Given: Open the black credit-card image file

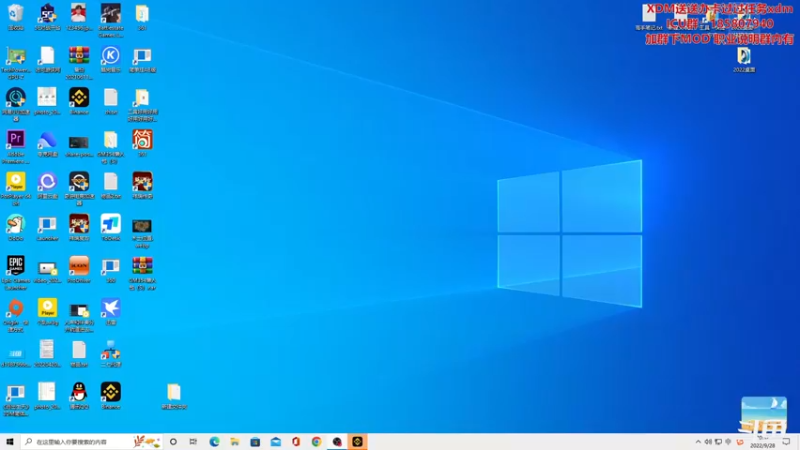Looking at the screenshot, I should pos(79,142).
